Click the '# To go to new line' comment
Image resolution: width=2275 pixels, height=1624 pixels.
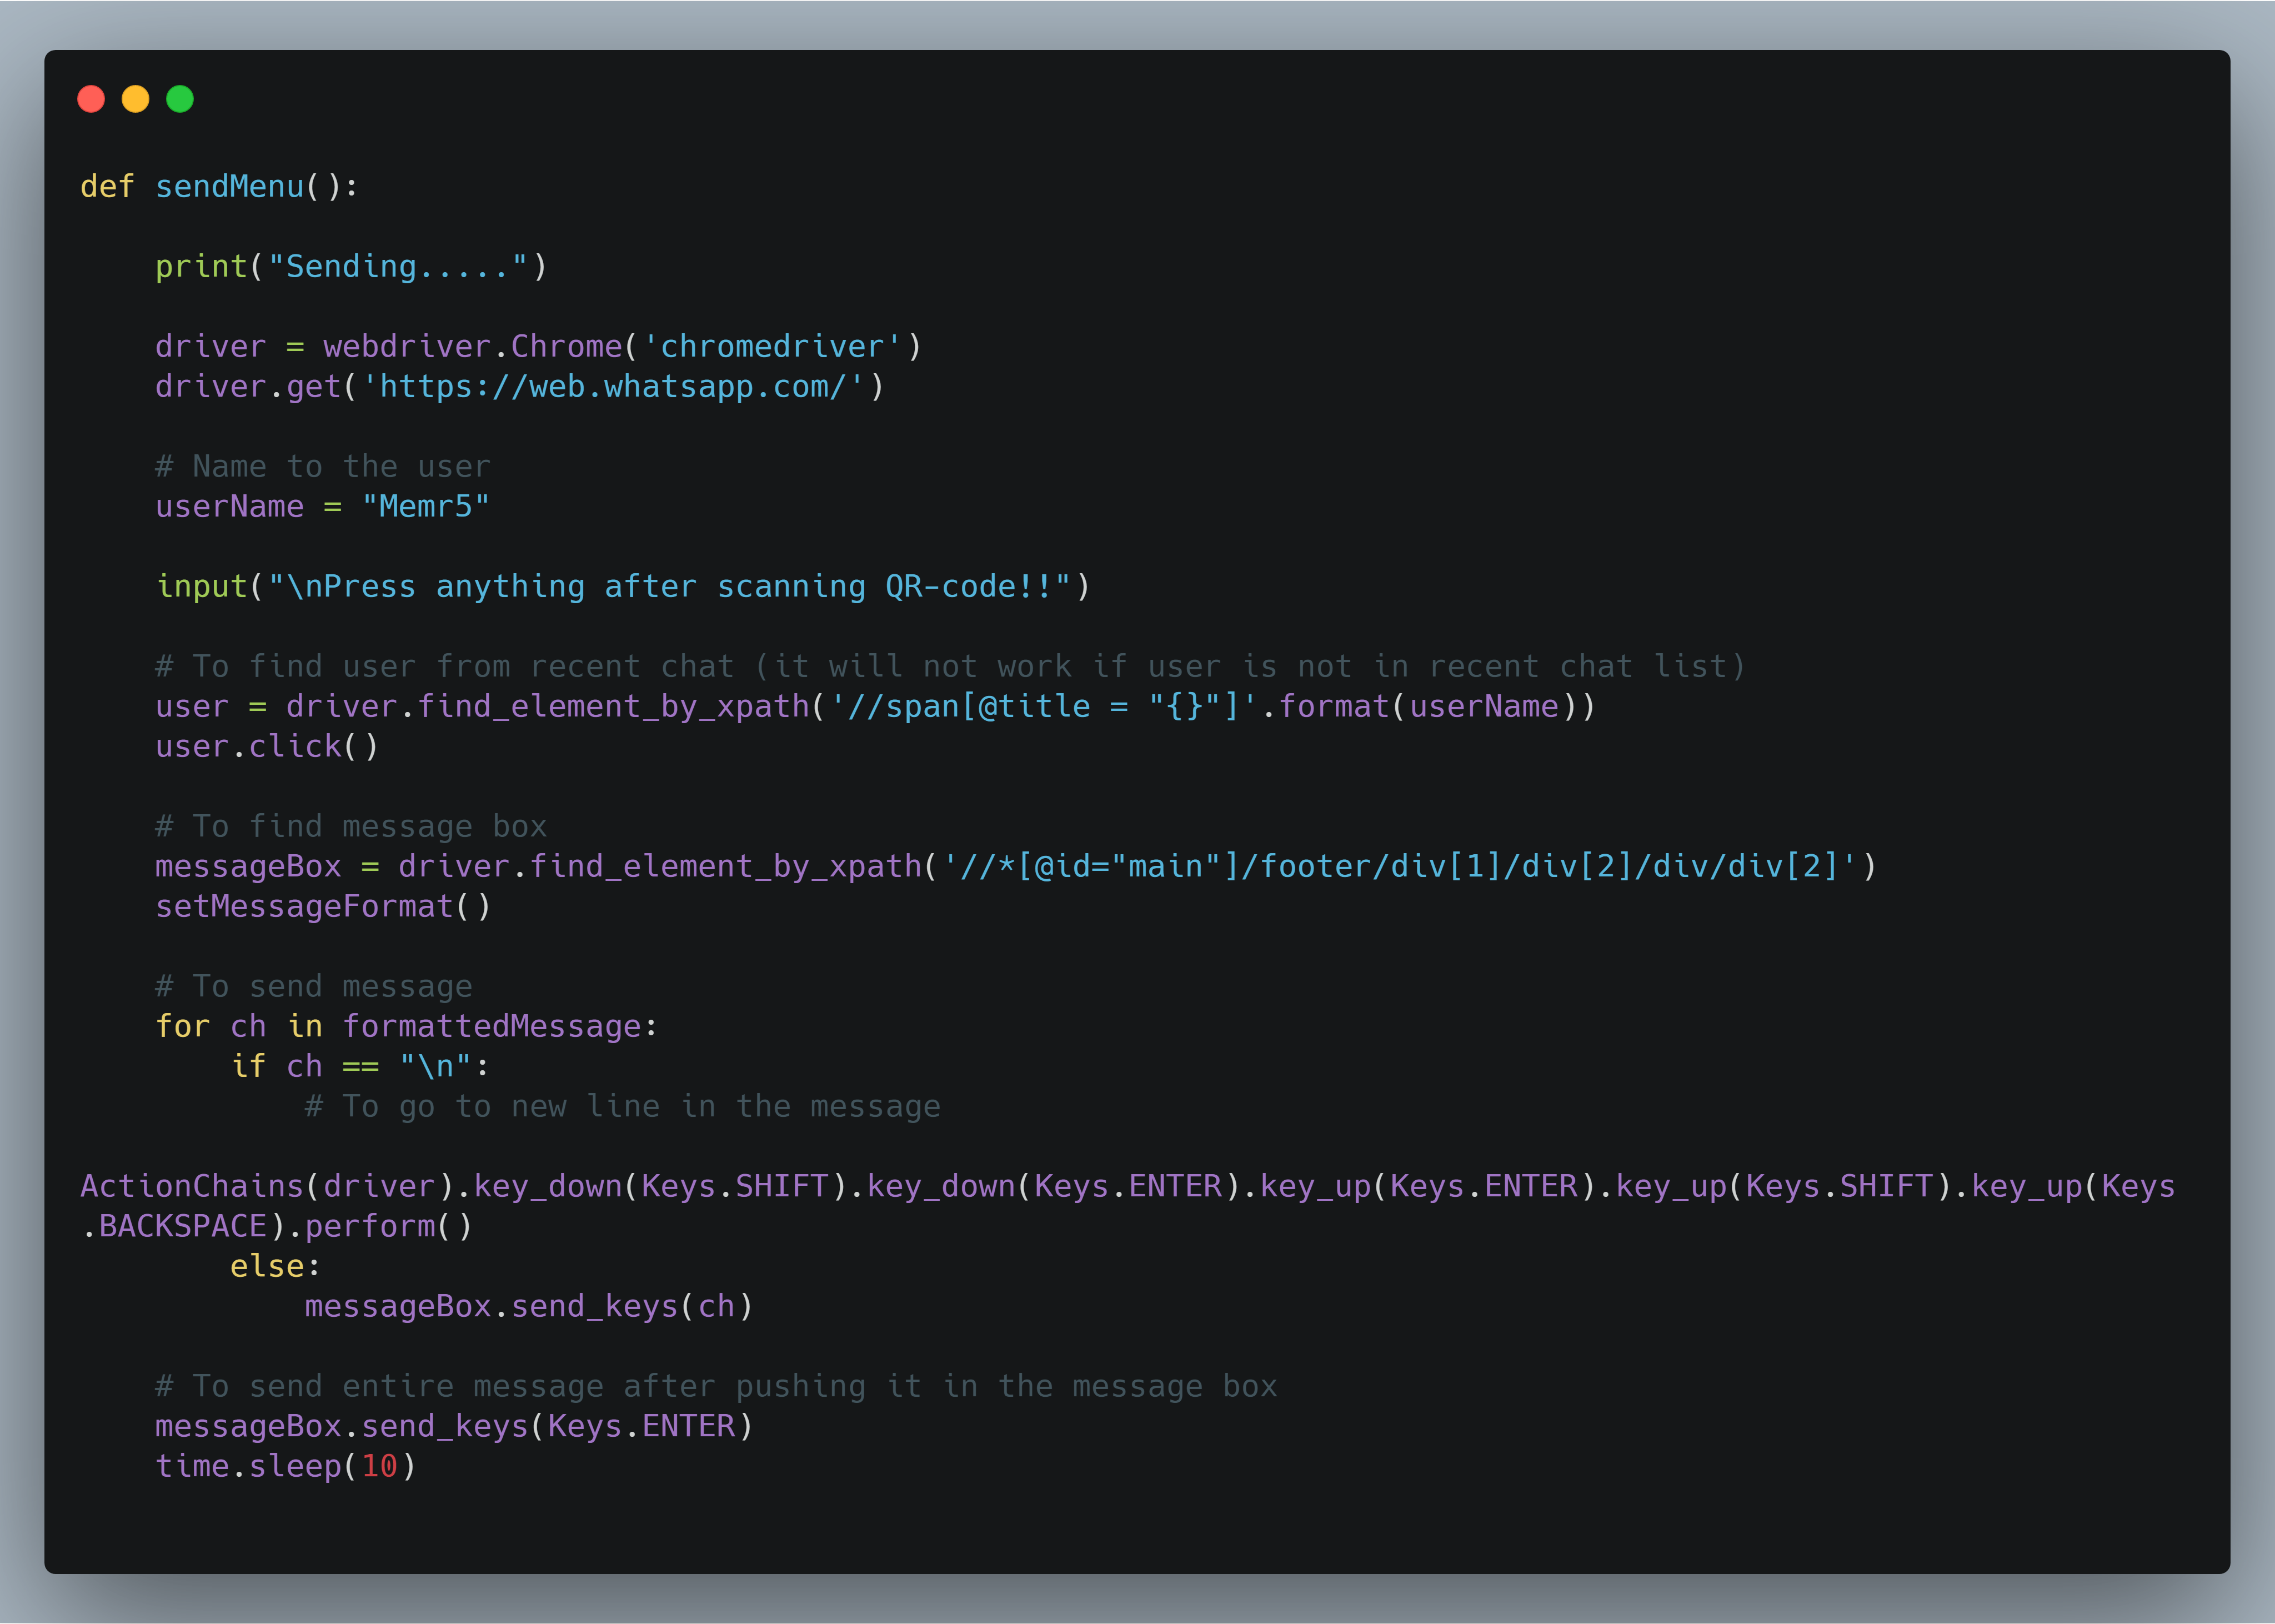point(622,1107)
